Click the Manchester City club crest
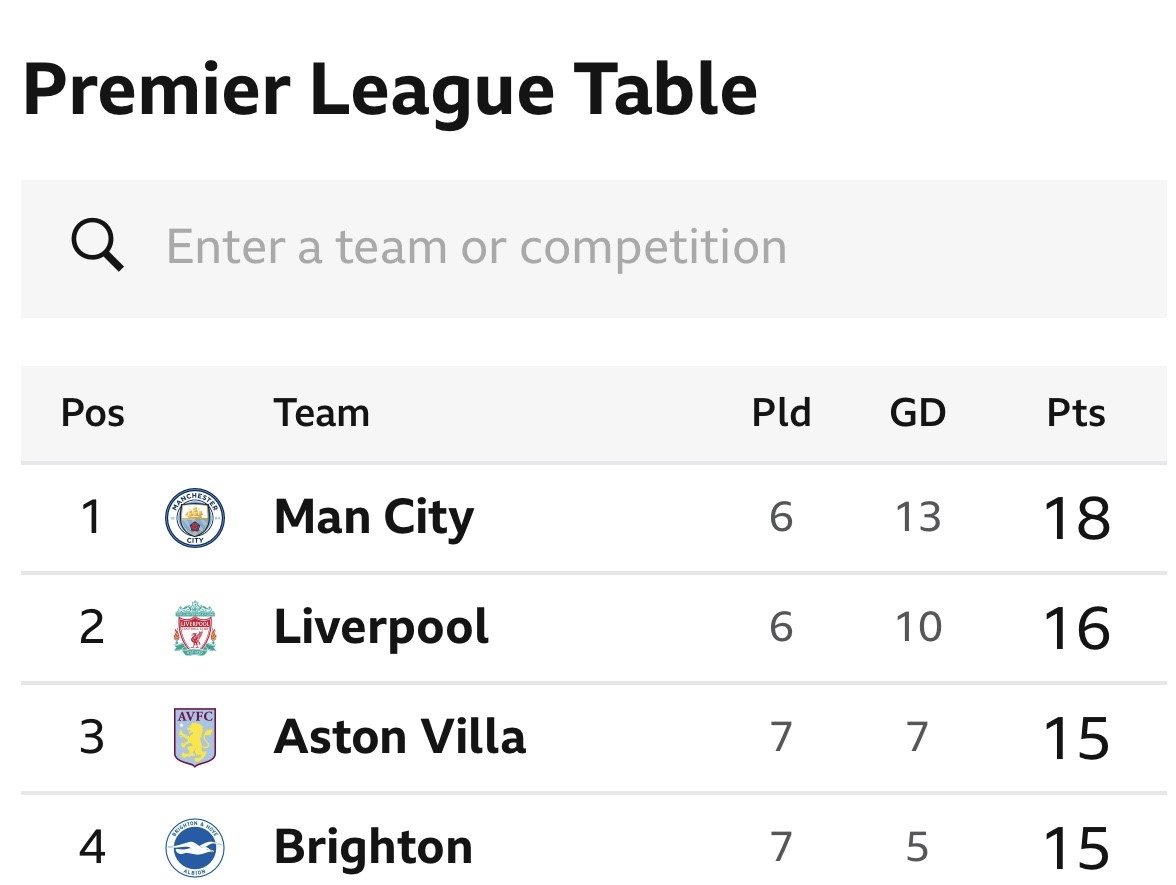 pos(194,518)
